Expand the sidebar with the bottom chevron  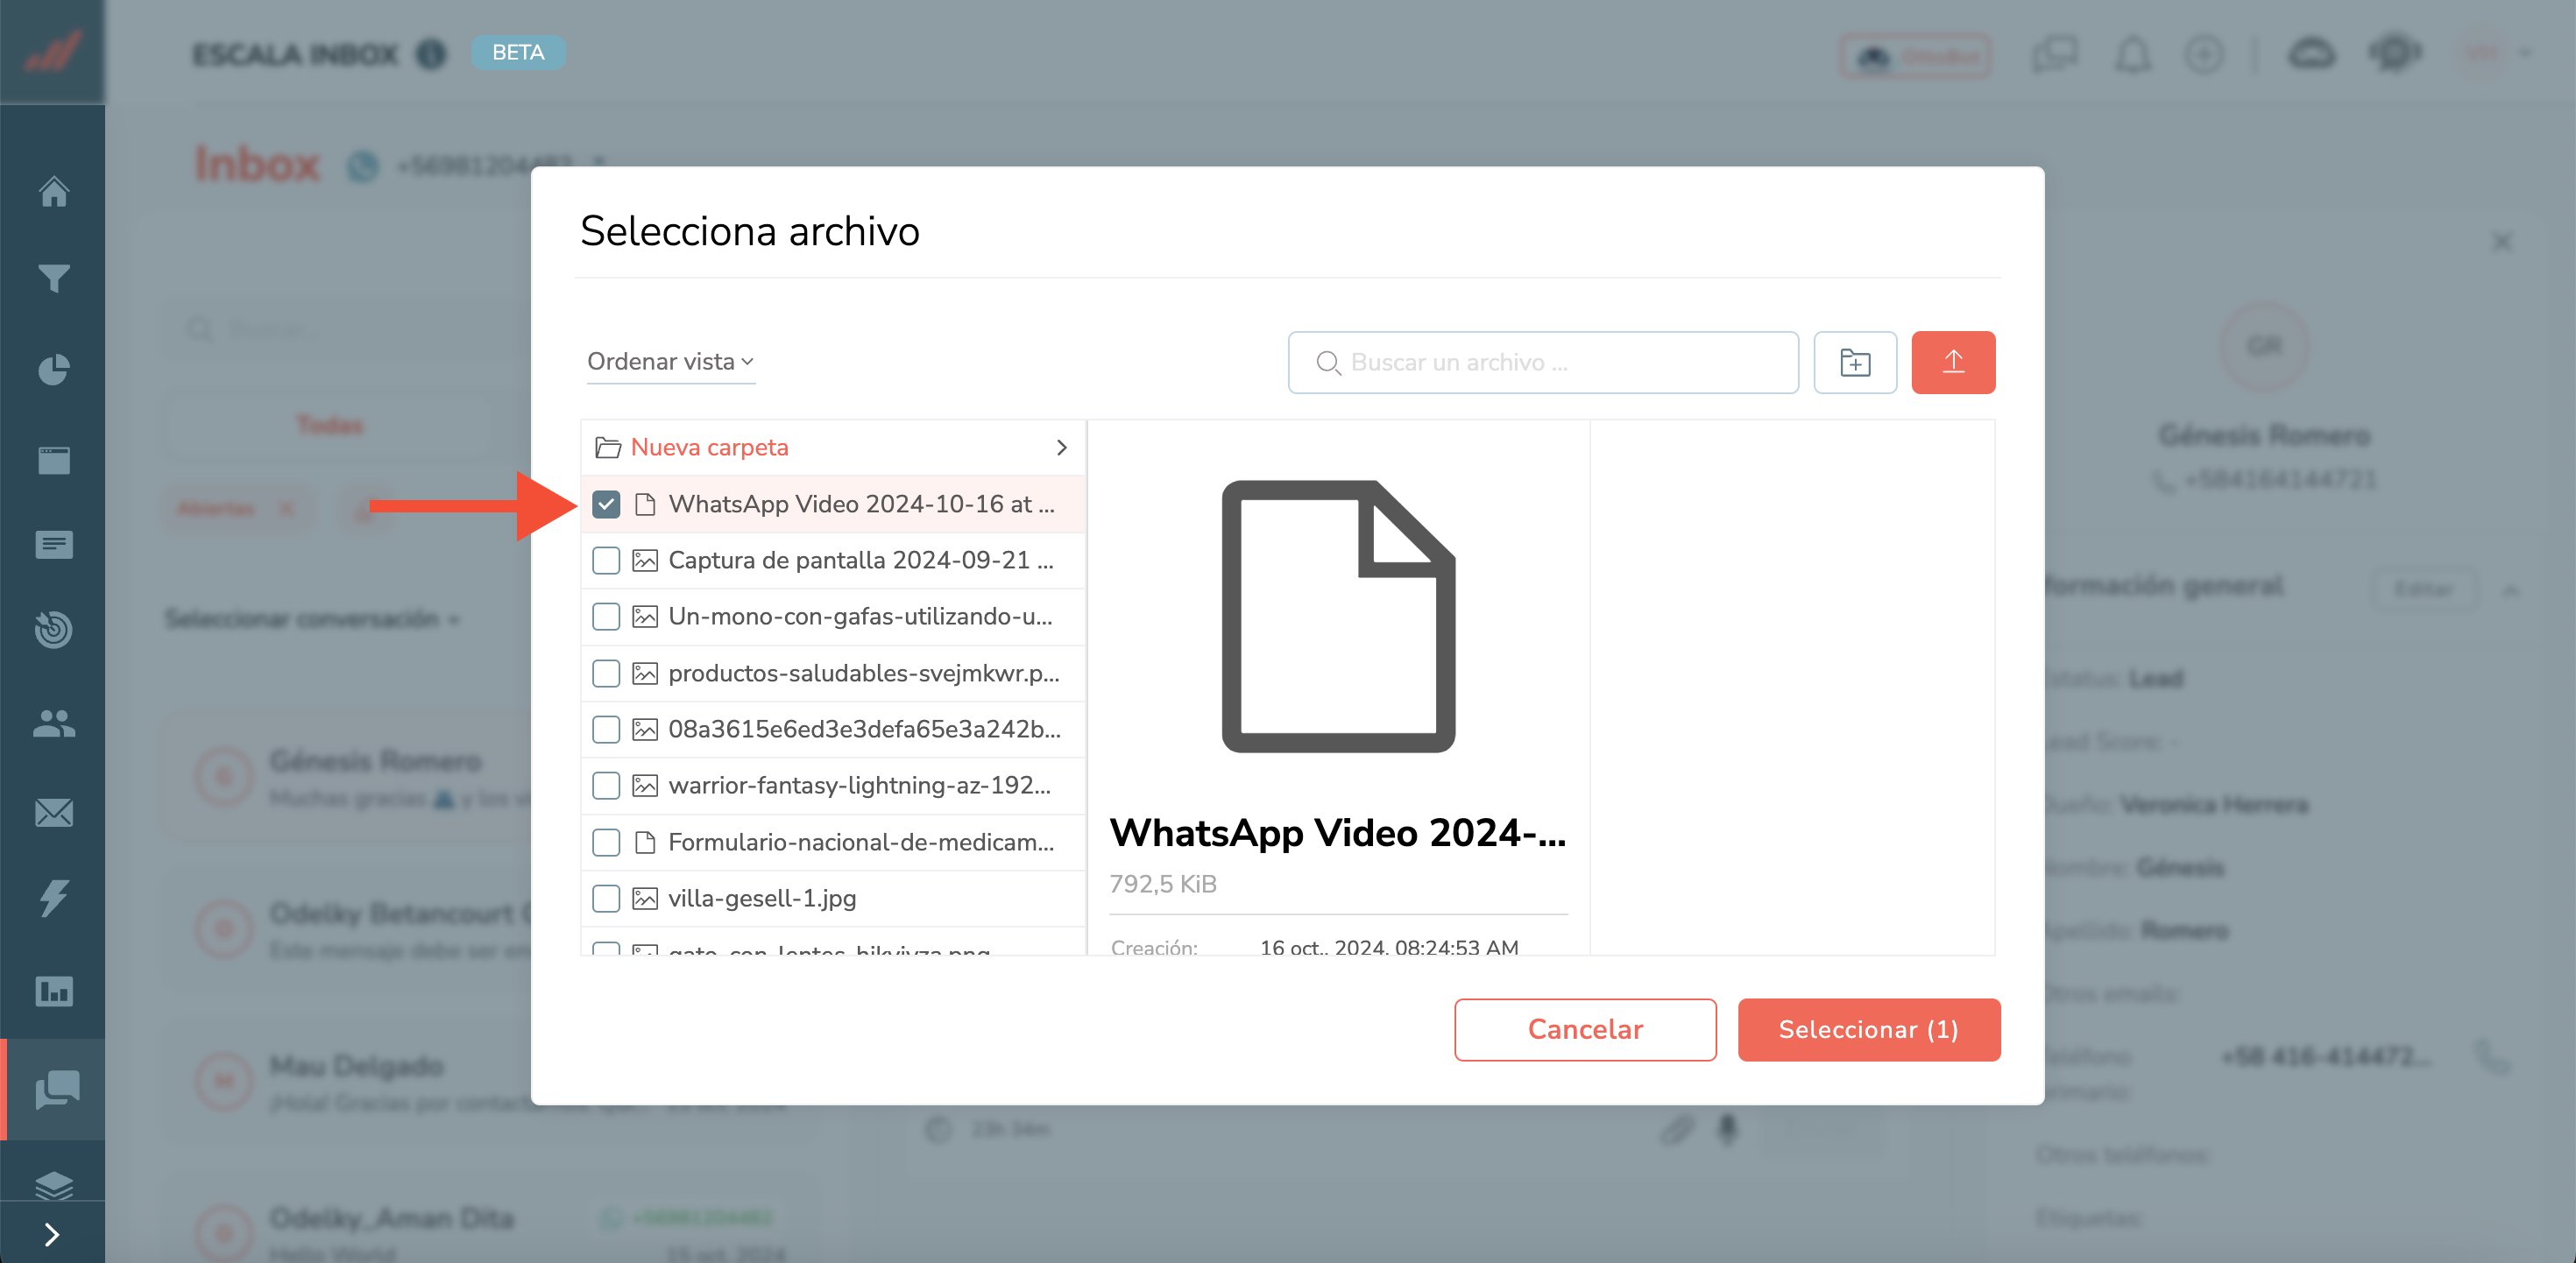pyautogui.click(x=52, y=1235)
